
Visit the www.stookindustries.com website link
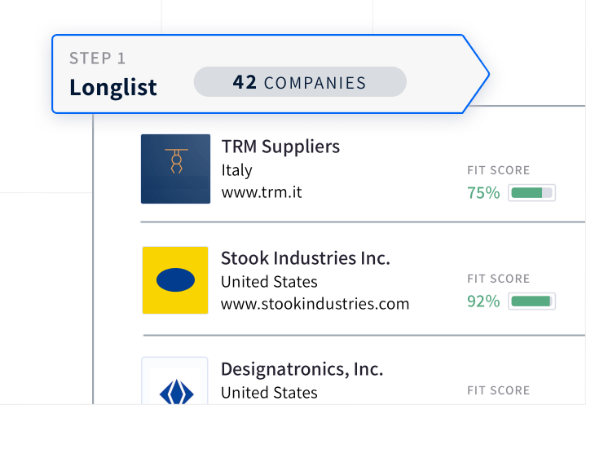pyautogui.click(x=315, y=303)
